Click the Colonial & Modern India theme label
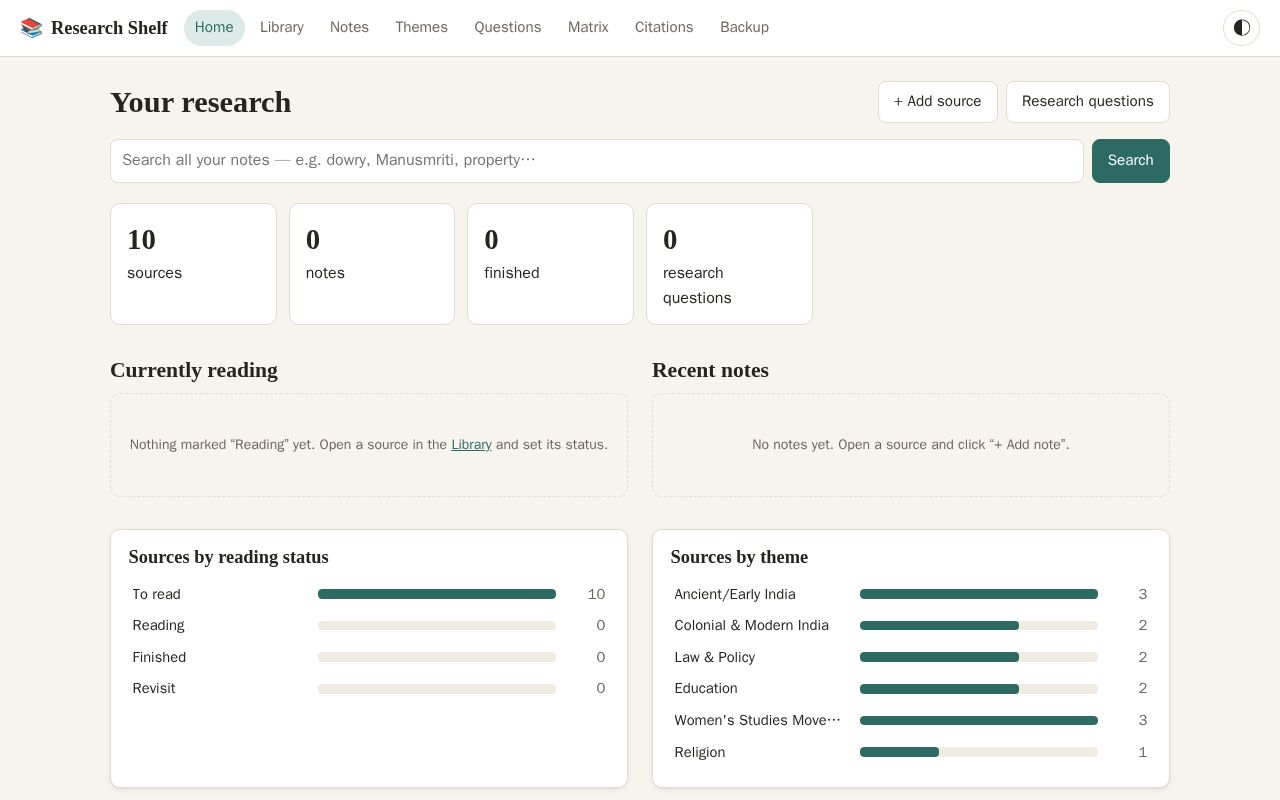The image size is (1280, 800). click(x=751, y=626)
